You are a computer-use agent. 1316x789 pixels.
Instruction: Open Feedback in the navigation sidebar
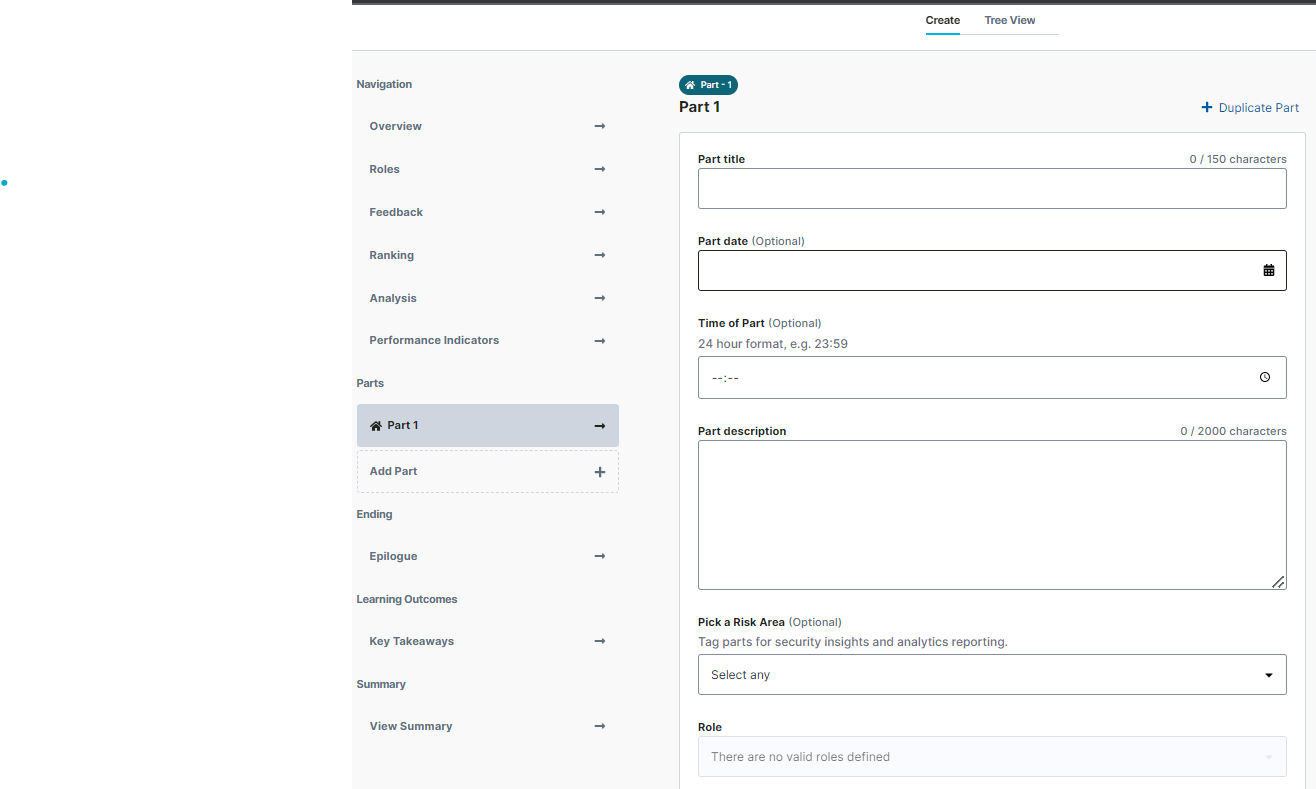tap(396, 212)
